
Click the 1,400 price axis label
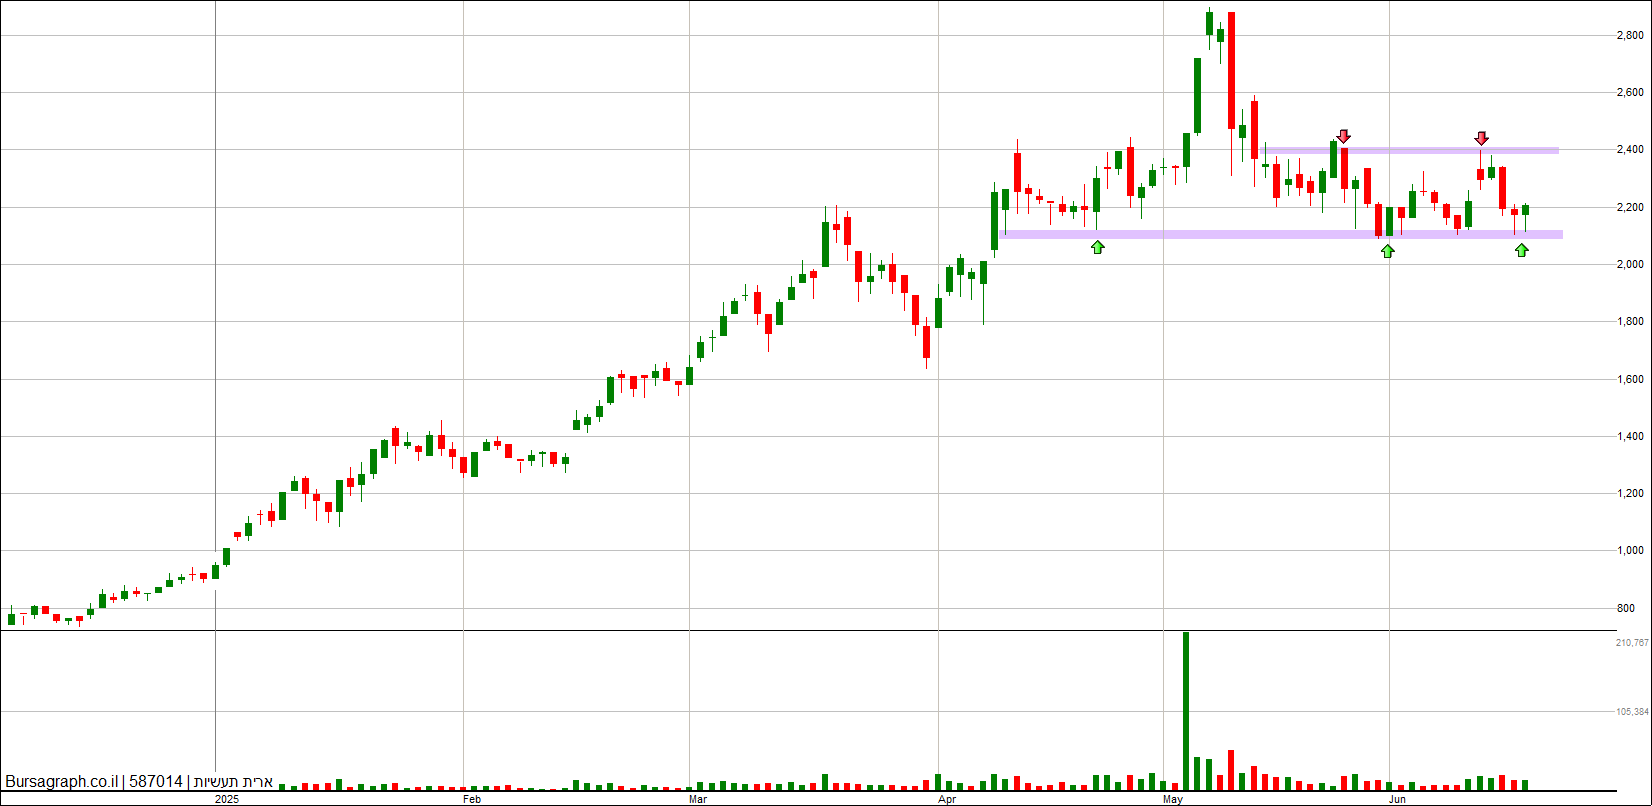point(1630,437)
